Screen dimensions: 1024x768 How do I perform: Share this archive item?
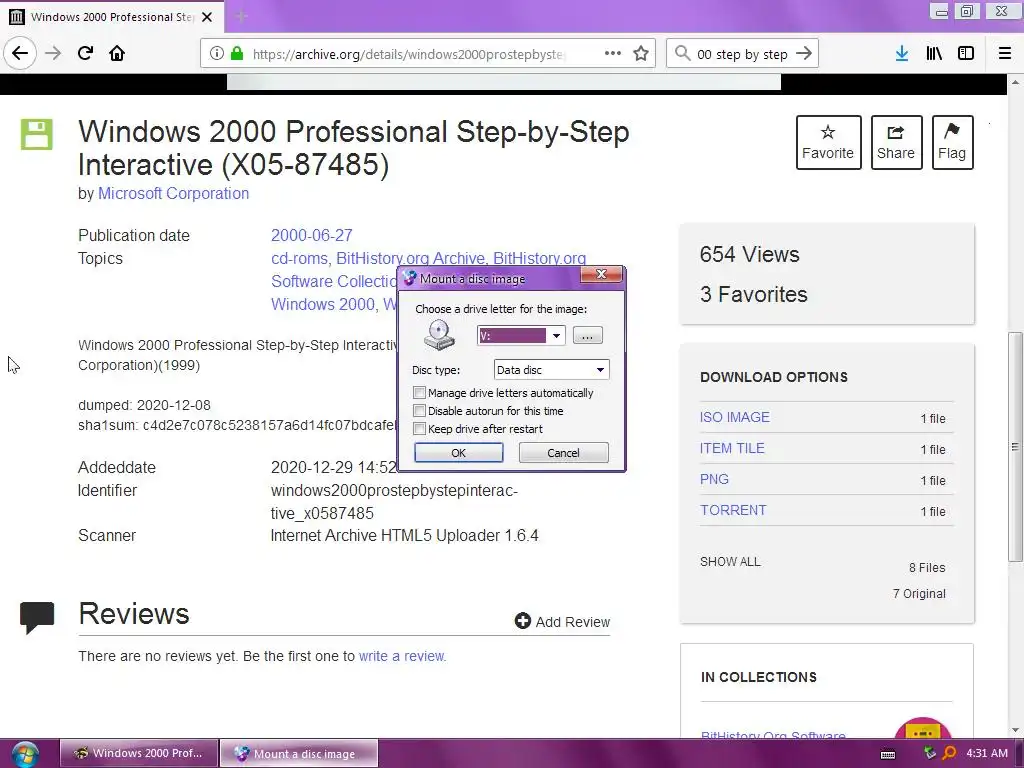pos(896,142)
